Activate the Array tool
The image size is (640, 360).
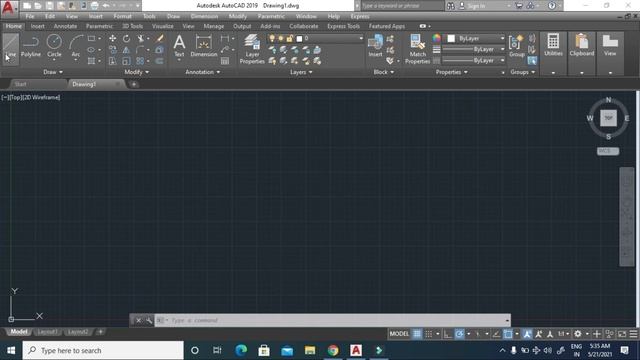tap(140, 61)
